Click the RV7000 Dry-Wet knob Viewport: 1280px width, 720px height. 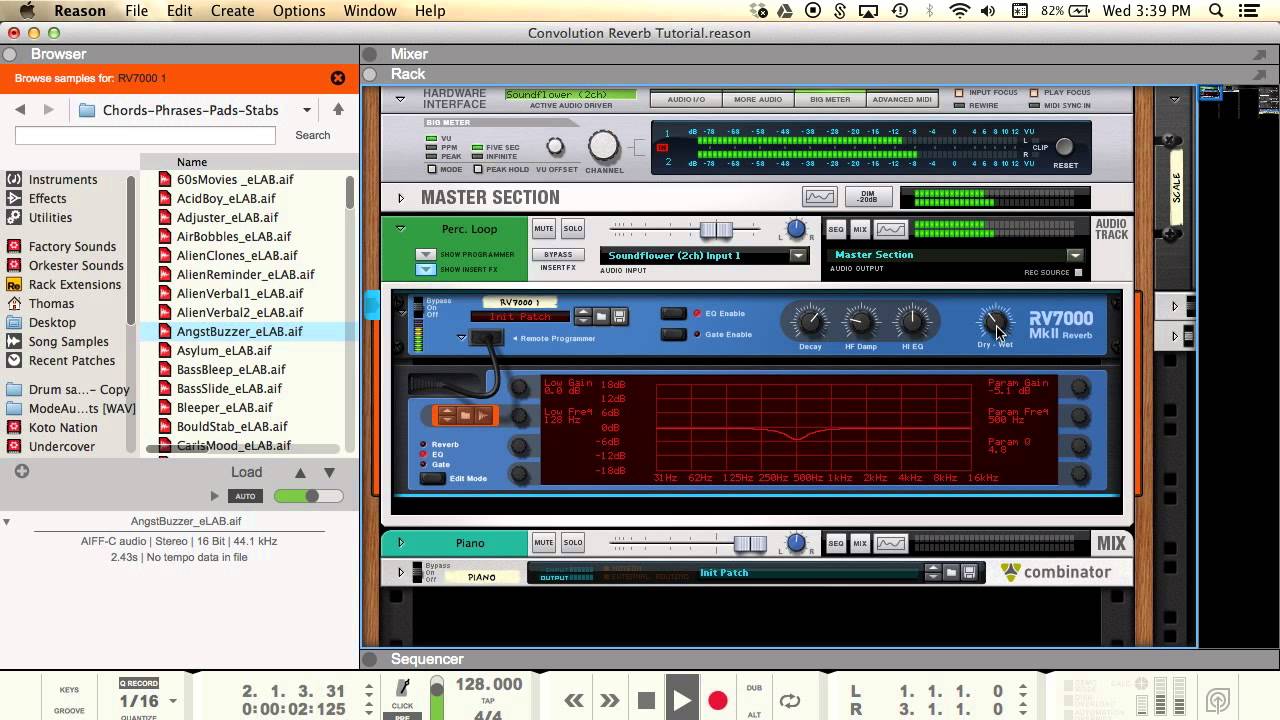pos(994,322)
